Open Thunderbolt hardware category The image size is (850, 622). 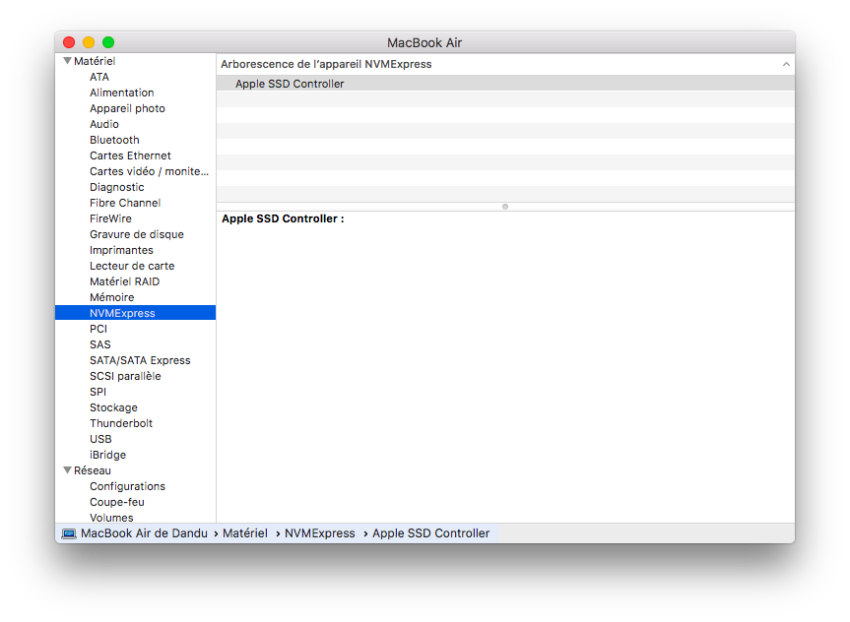pyautogui.click(x=121, y=423)
